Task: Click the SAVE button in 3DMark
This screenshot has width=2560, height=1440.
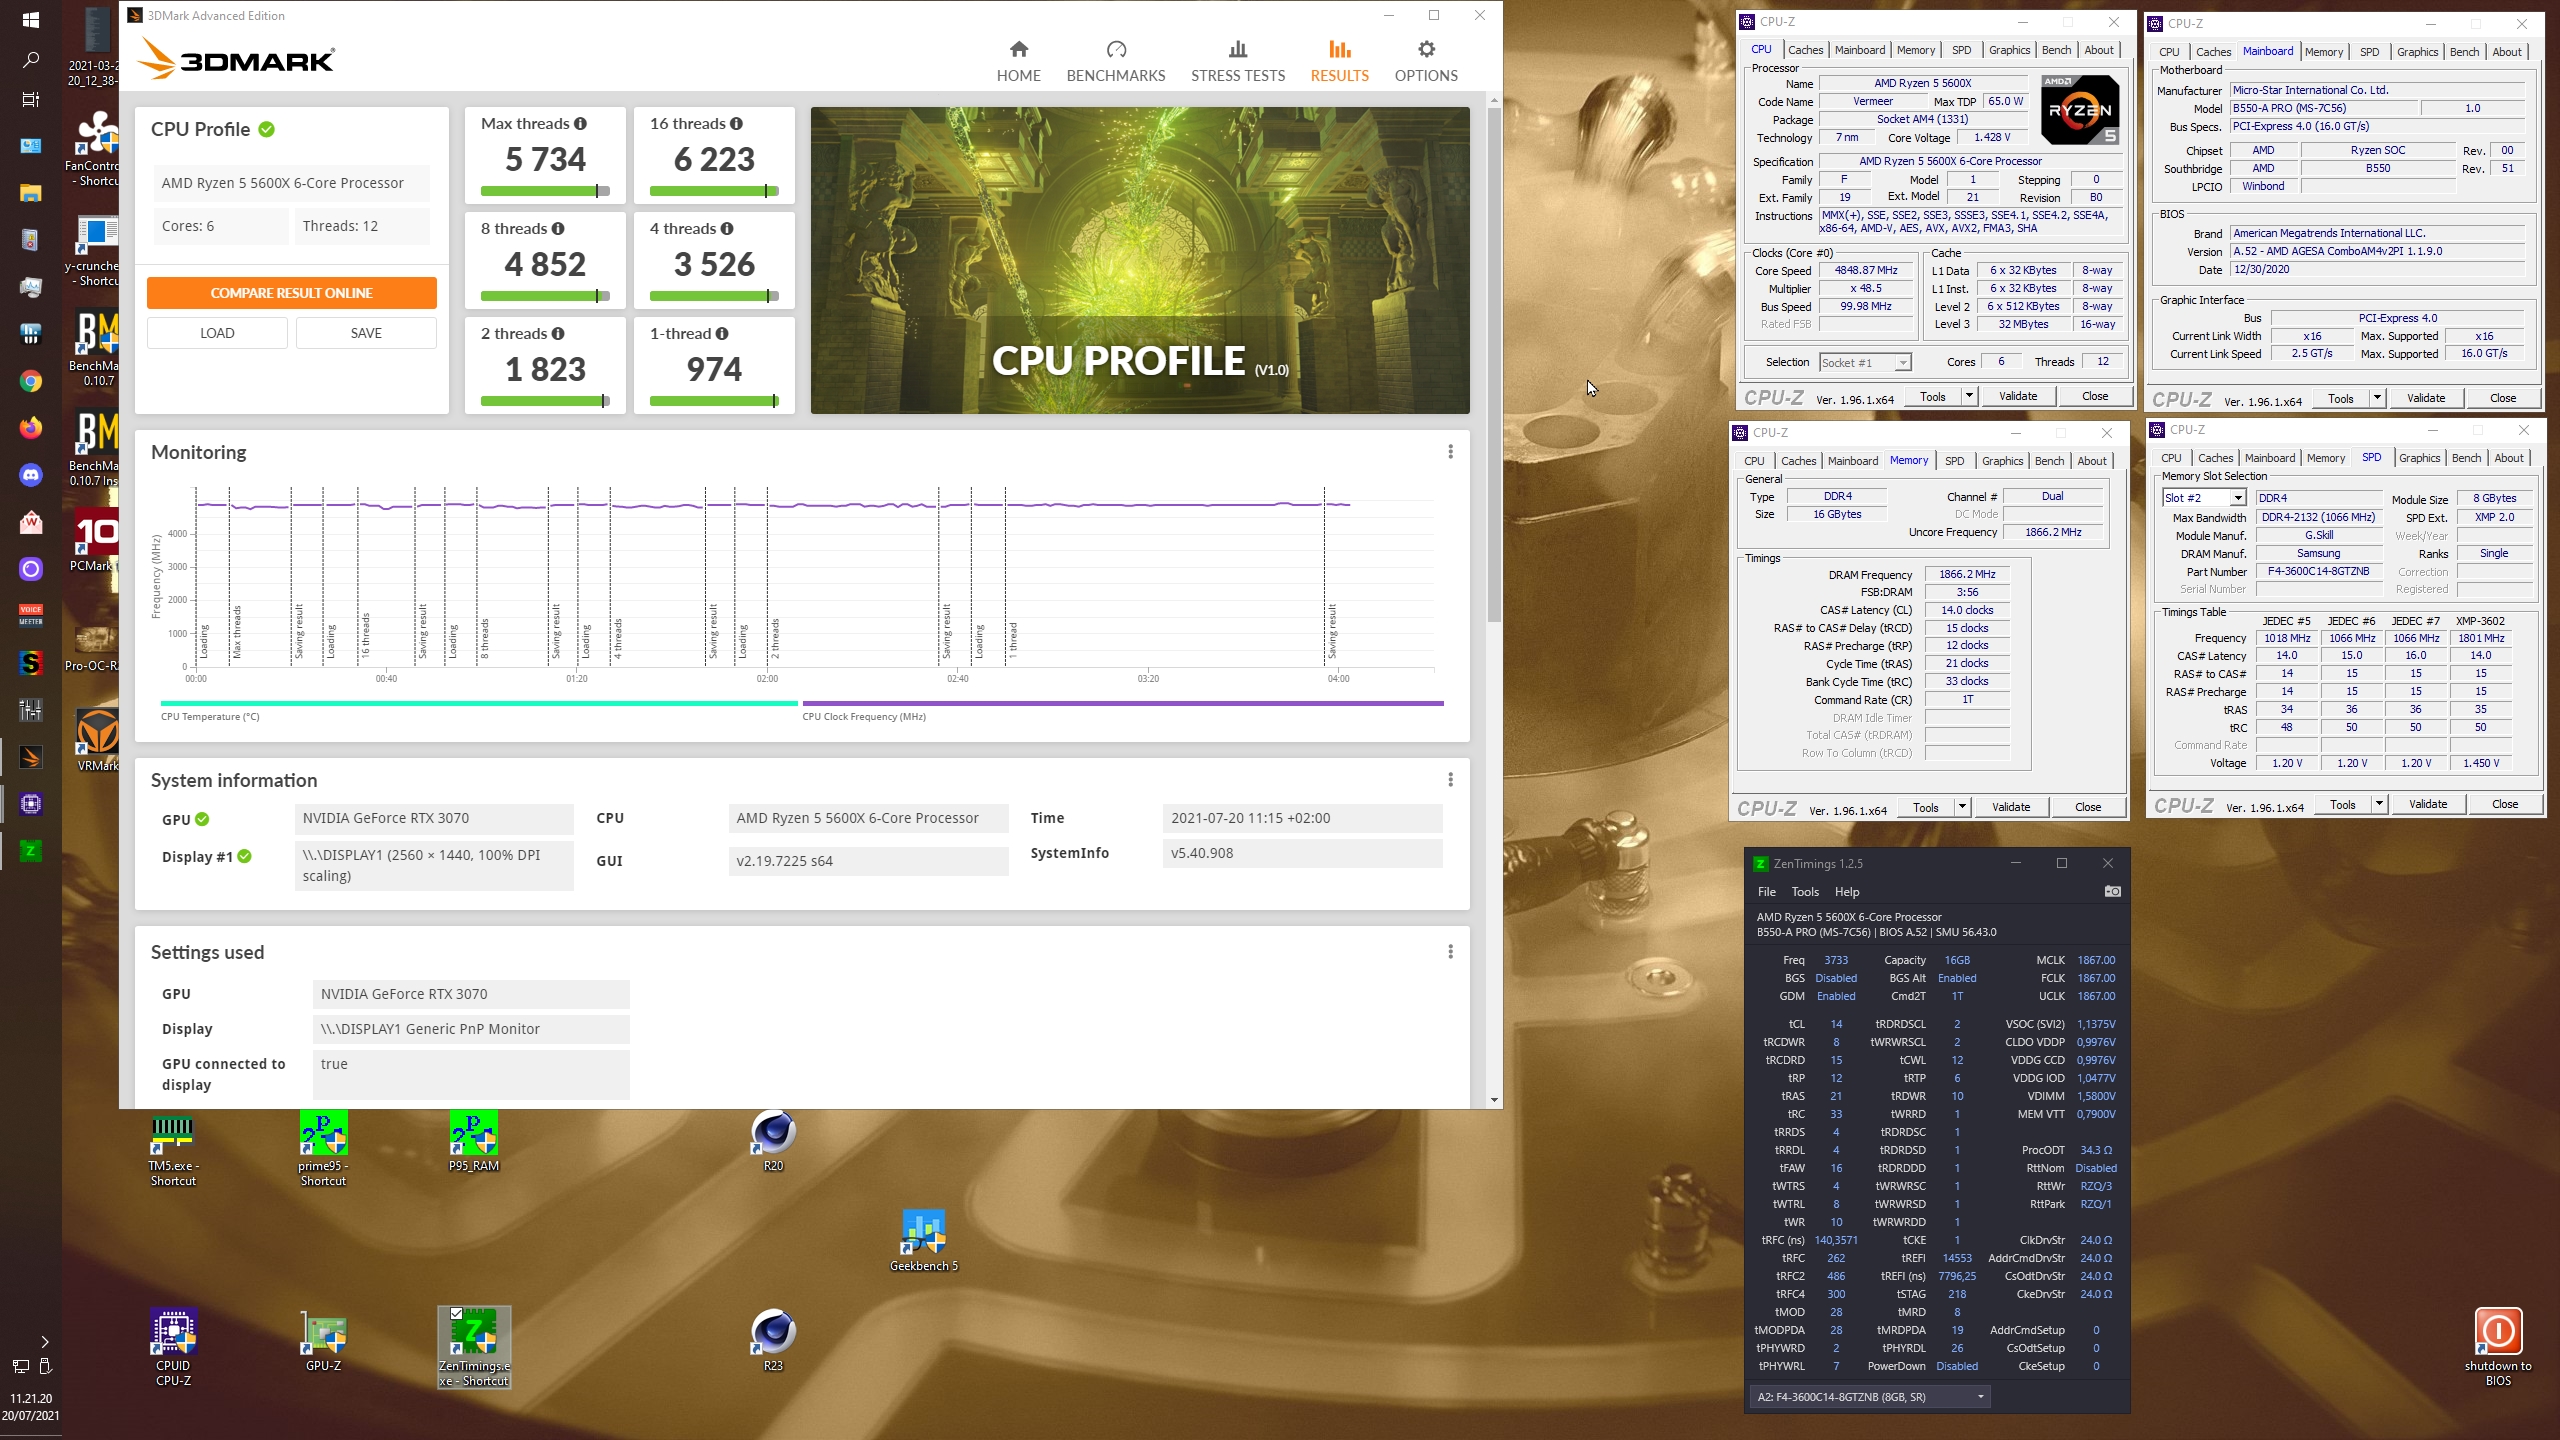Action: click(x=366, y=333)
